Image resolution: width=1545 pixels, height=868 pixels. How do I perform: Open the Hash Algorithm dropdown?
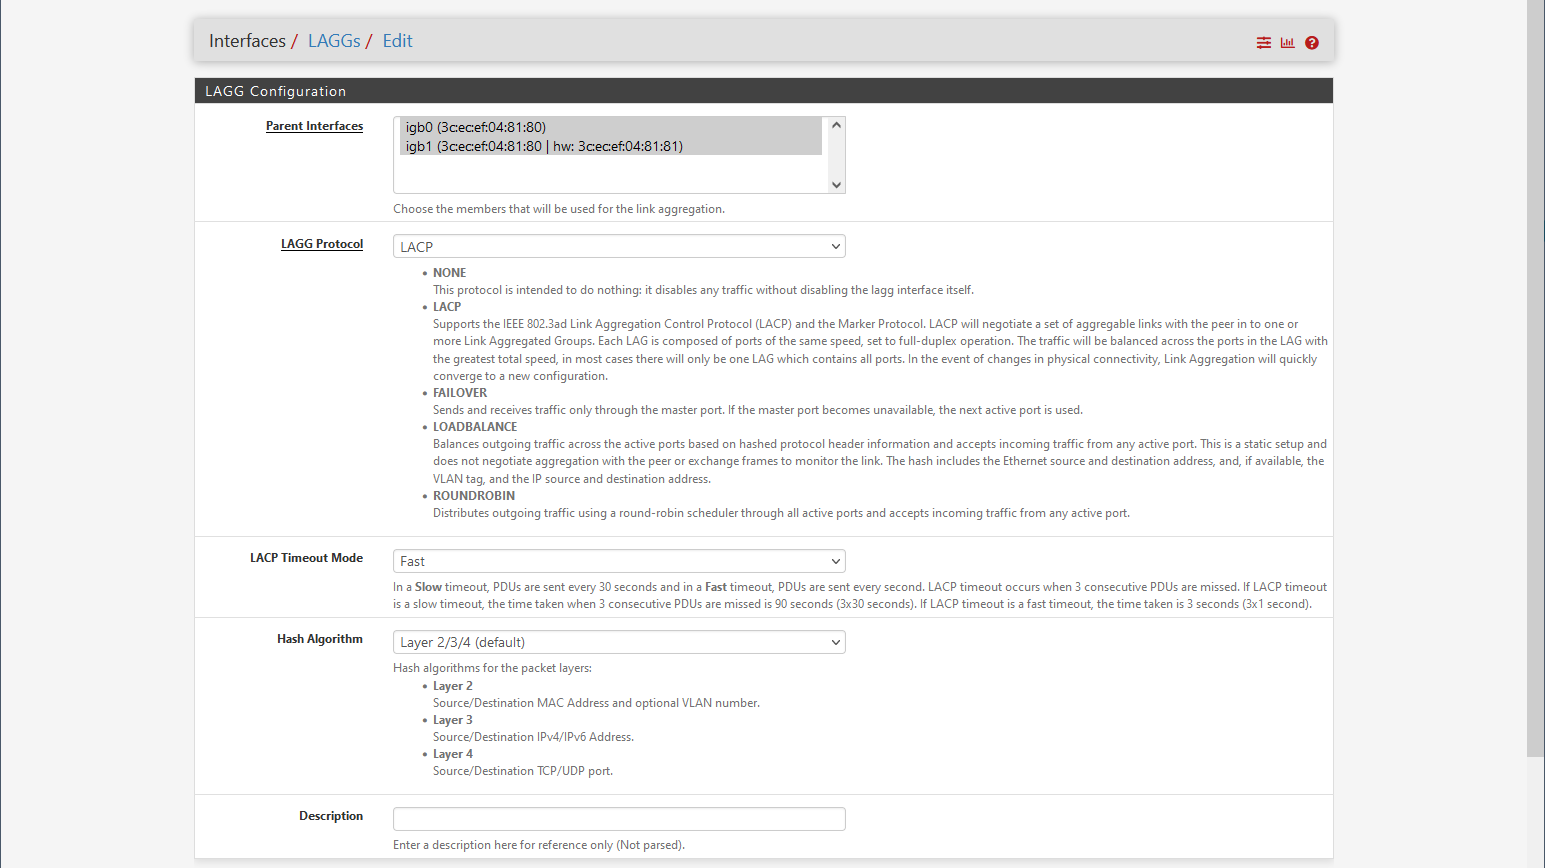(619, 643)
